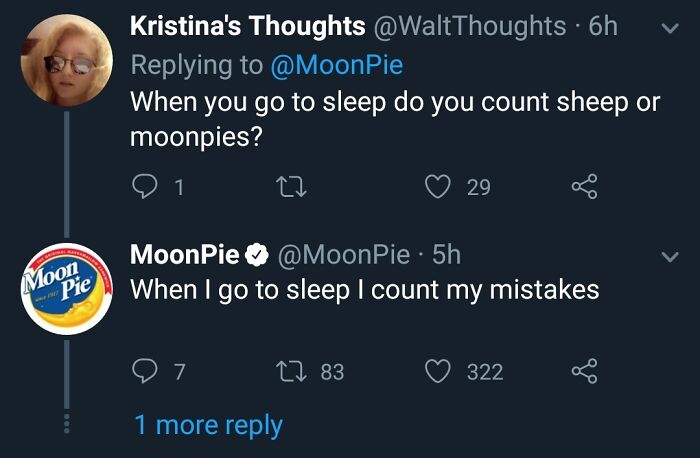Show 1 more reply
The image size is (700, 458).
208,425
